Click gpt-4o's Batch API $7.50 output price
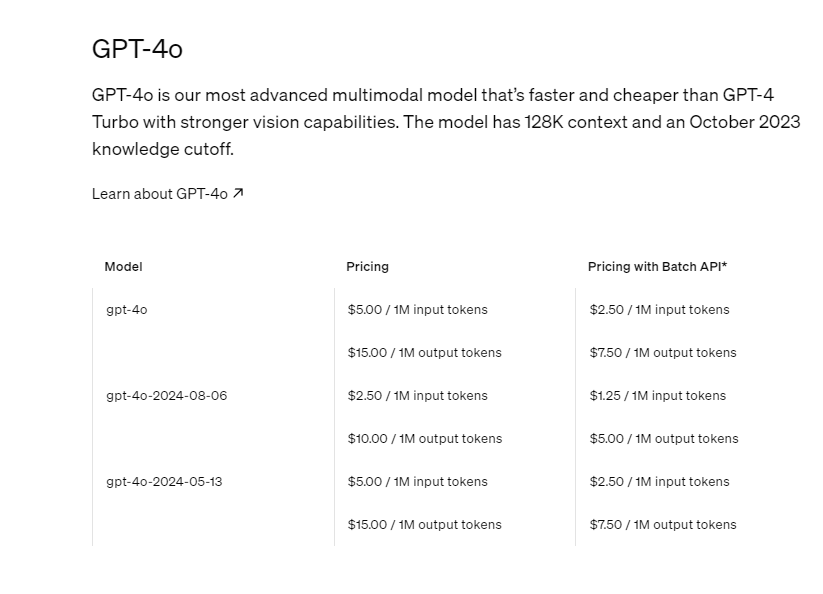823x594 pixels. point(662,353)
